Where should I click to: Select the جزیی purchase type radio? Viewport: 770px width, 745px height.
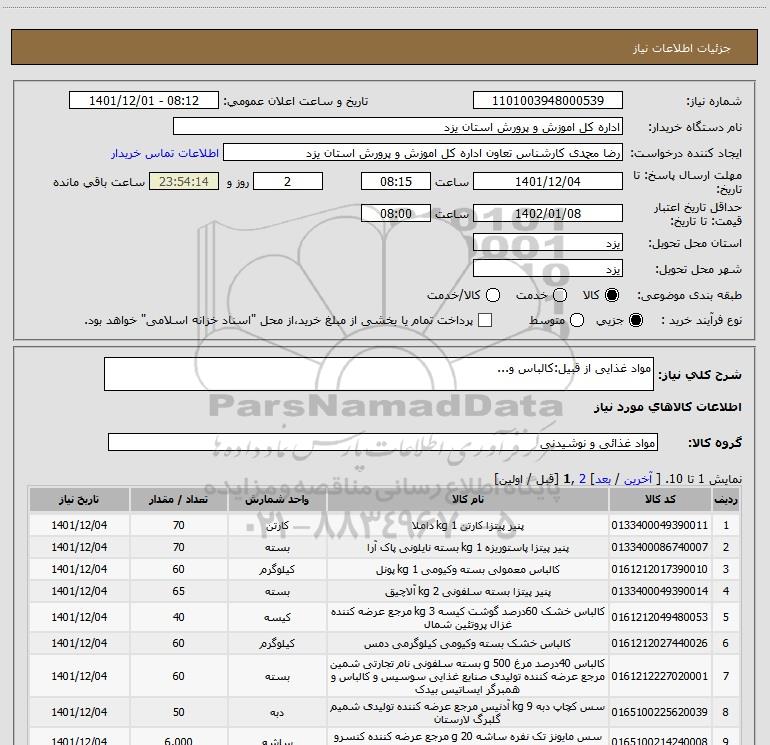coord(635,320)
